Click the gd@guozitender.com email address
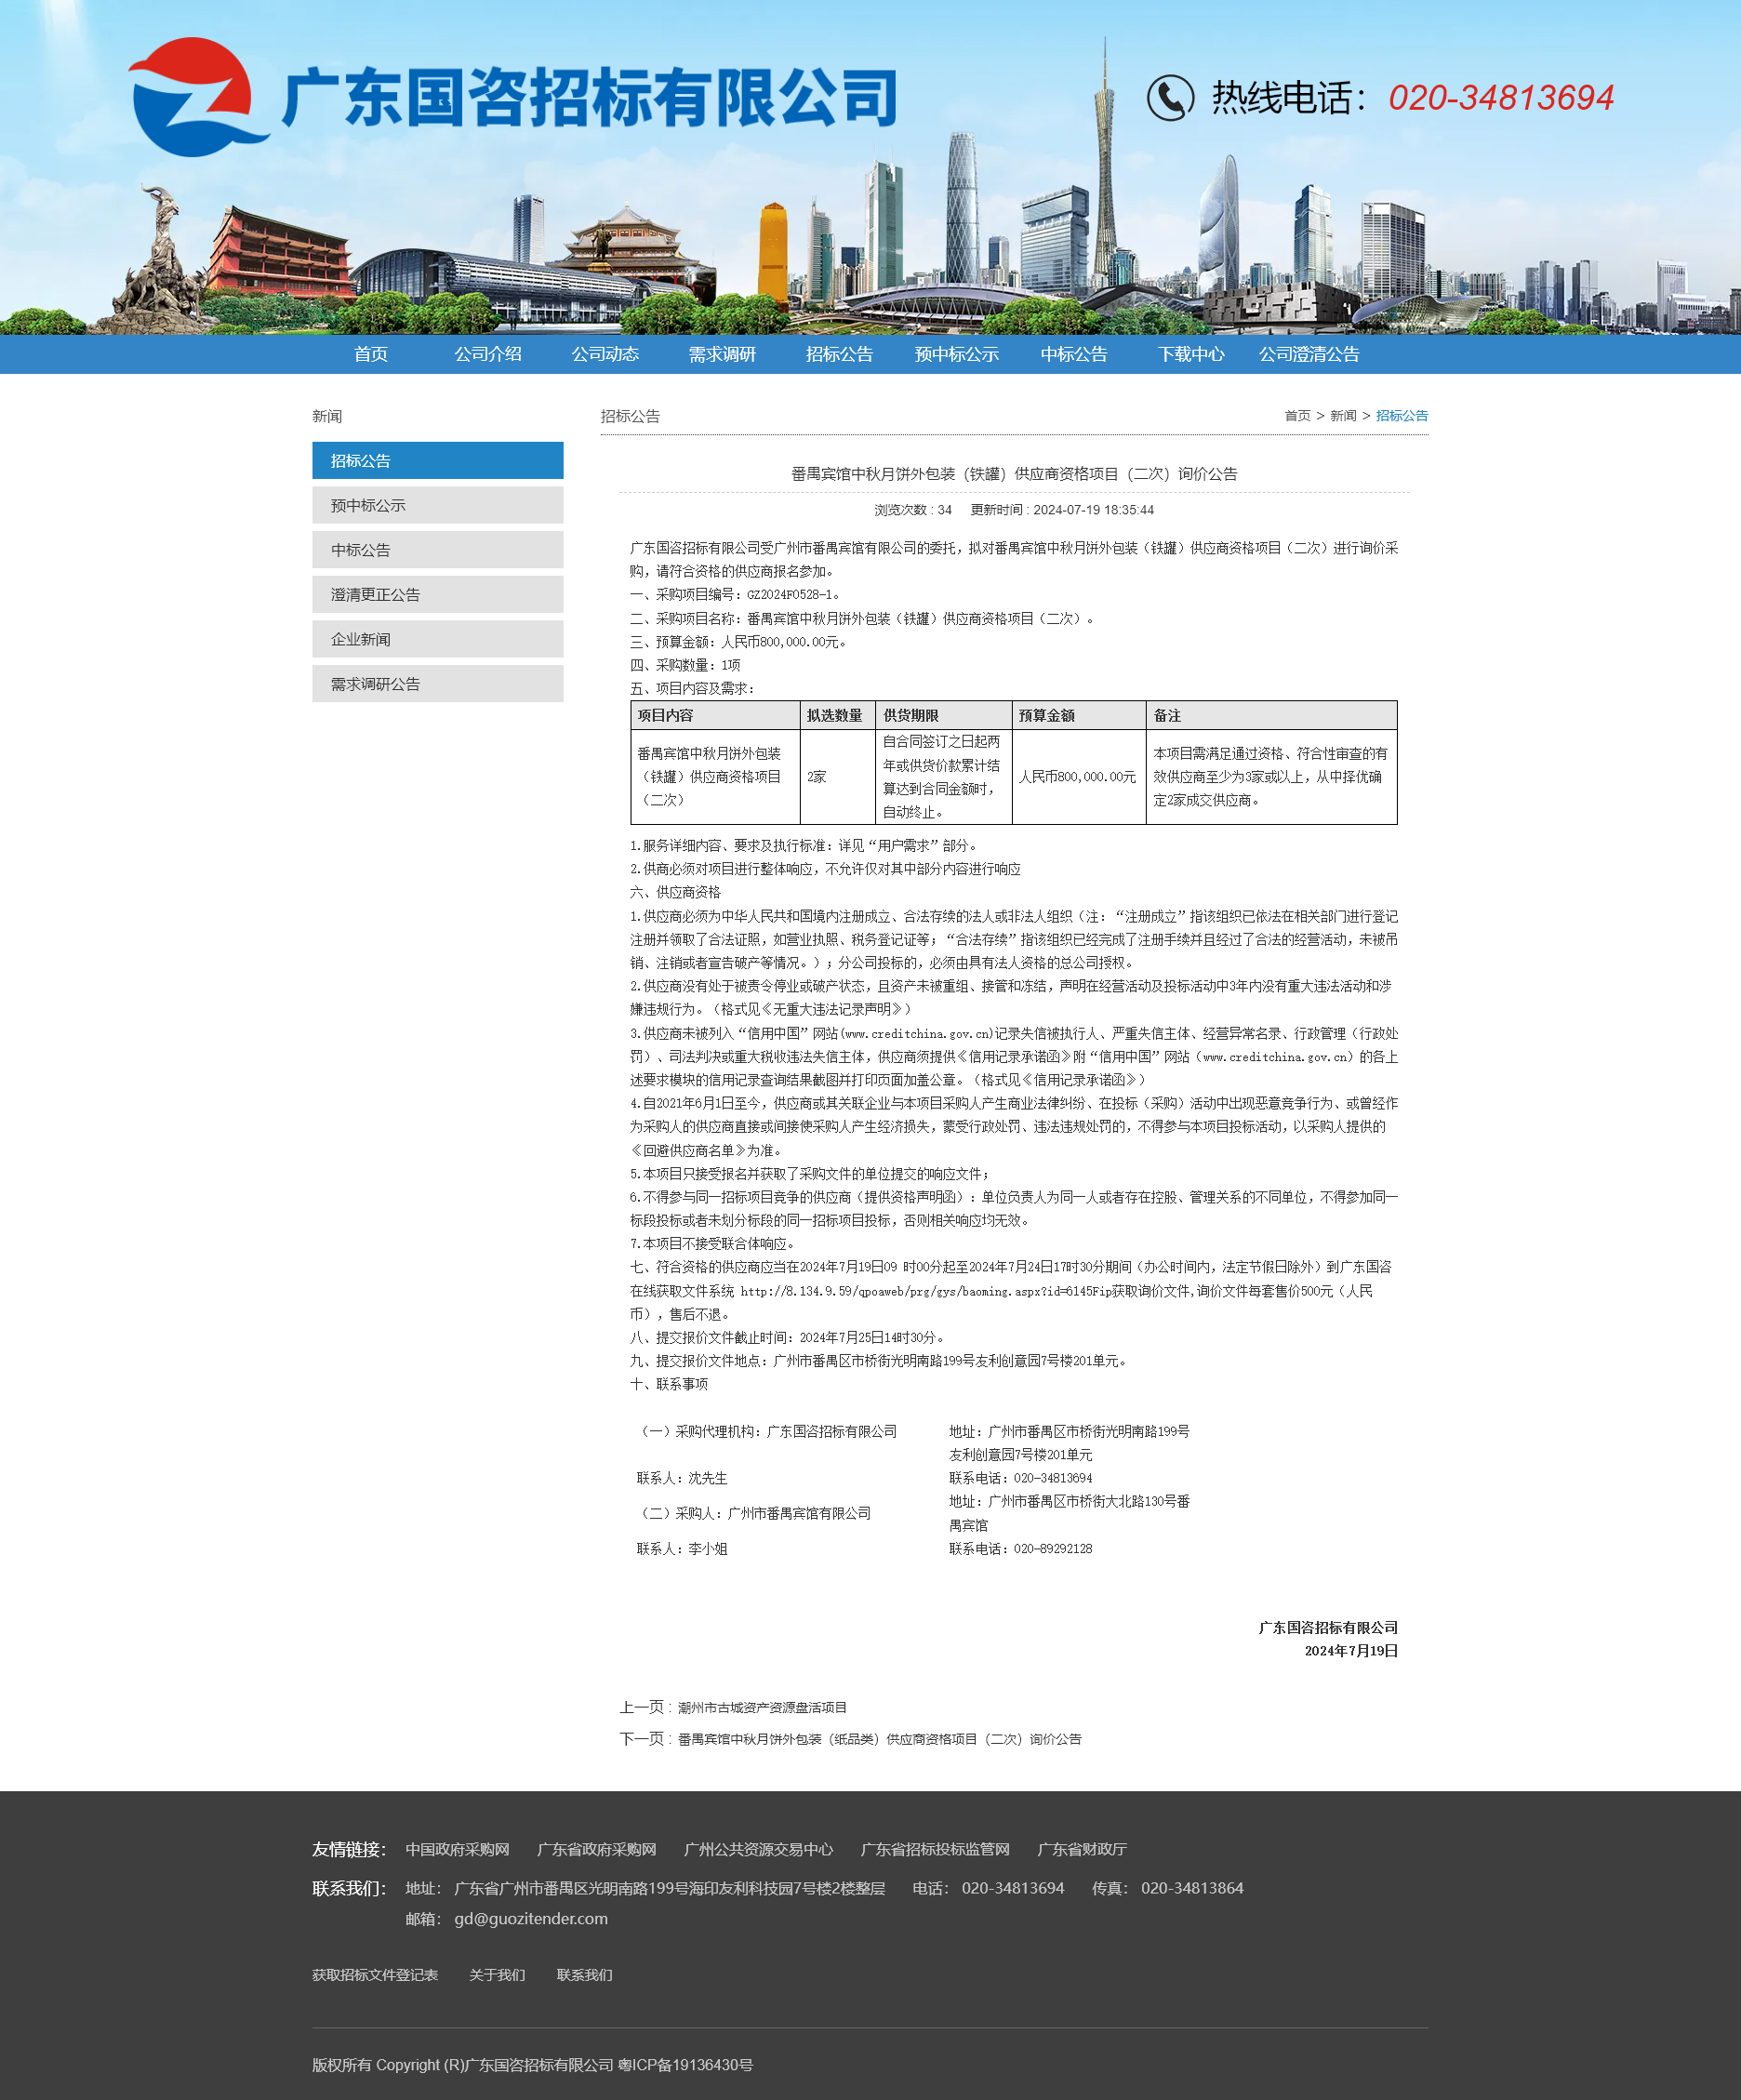This screenshot has width=1741, height=2100. click(531, 1919)
